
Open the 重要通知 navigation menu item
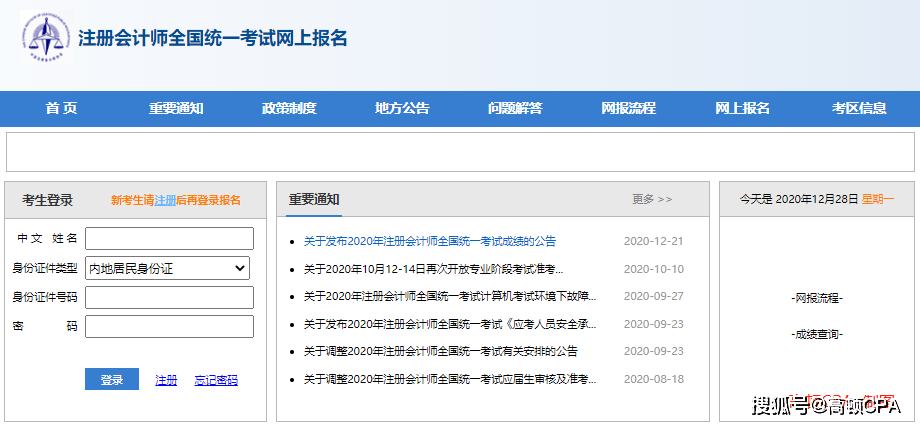point(175,109)
